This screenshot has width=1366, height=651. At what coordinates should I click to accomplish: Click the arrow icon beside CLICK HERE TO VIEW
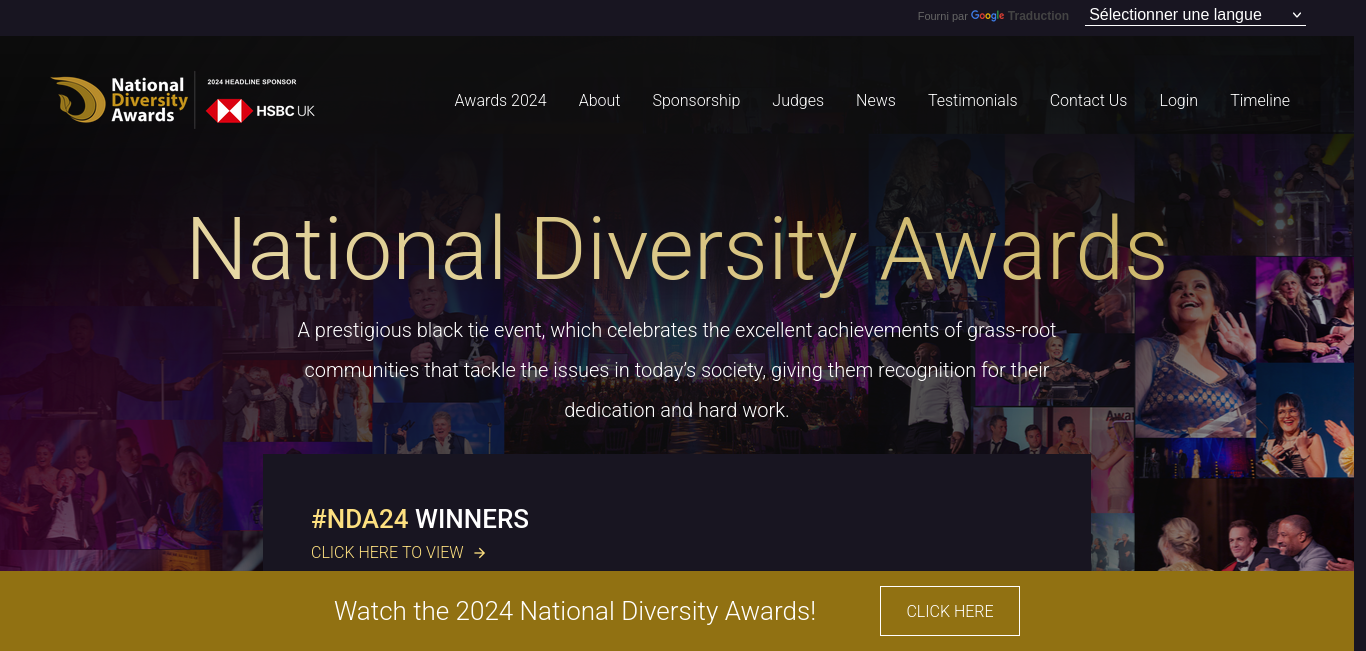pos(480,553)
